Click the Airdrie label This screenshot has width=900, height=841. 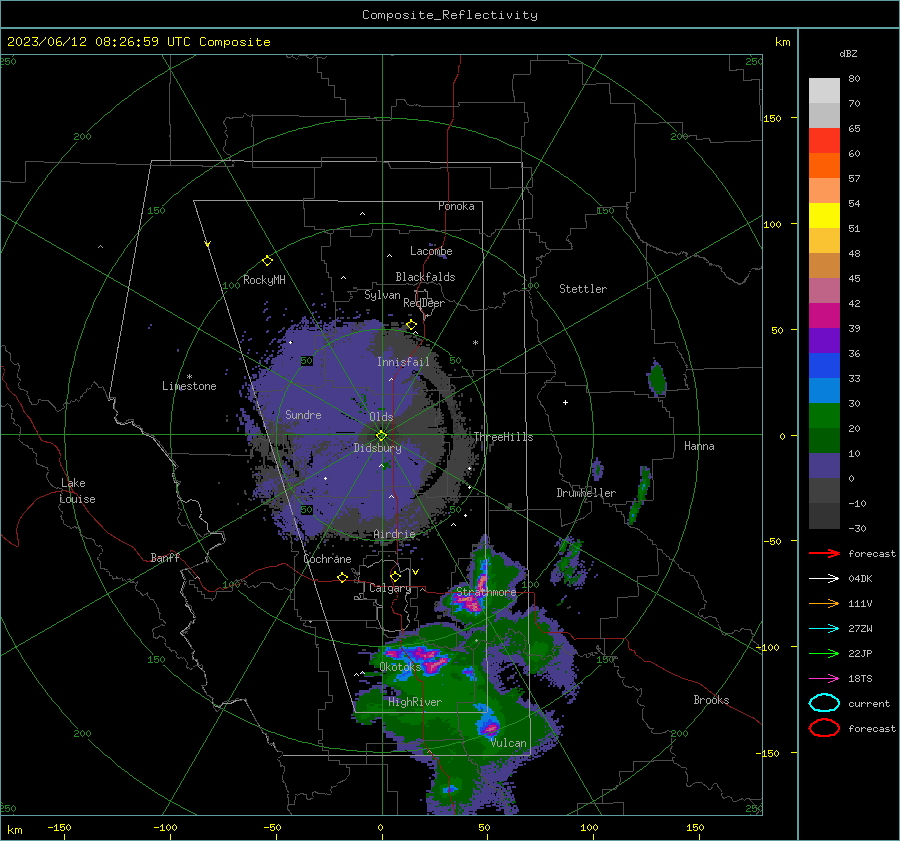point(394,534)
